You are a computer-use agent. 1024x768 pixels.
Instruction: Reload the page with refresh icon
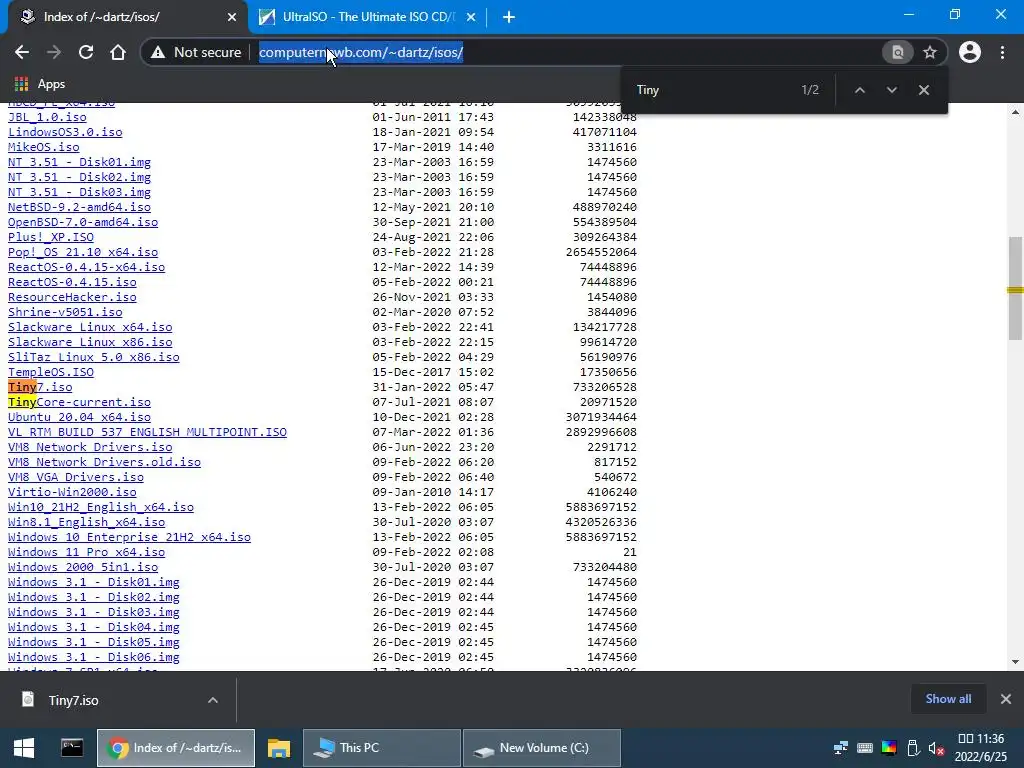pos(86,52)
